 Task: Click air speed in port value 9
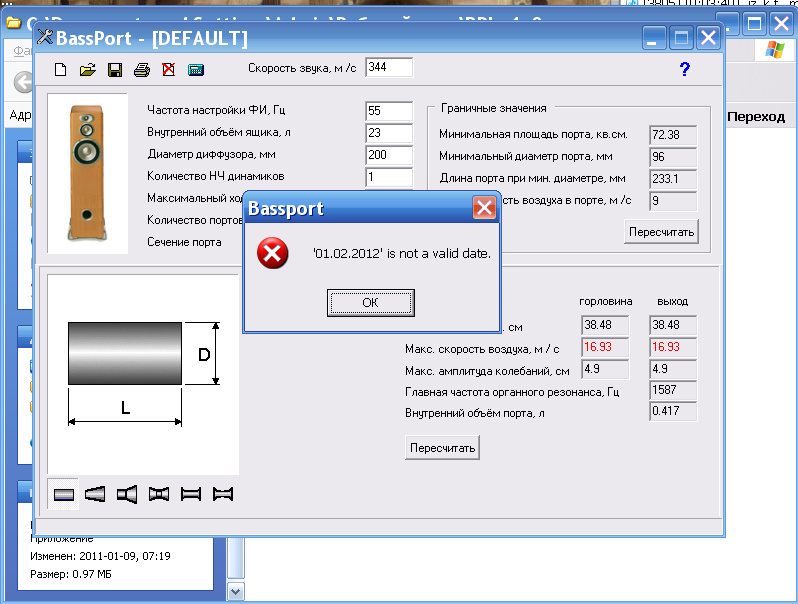click(x=673, y=201)
